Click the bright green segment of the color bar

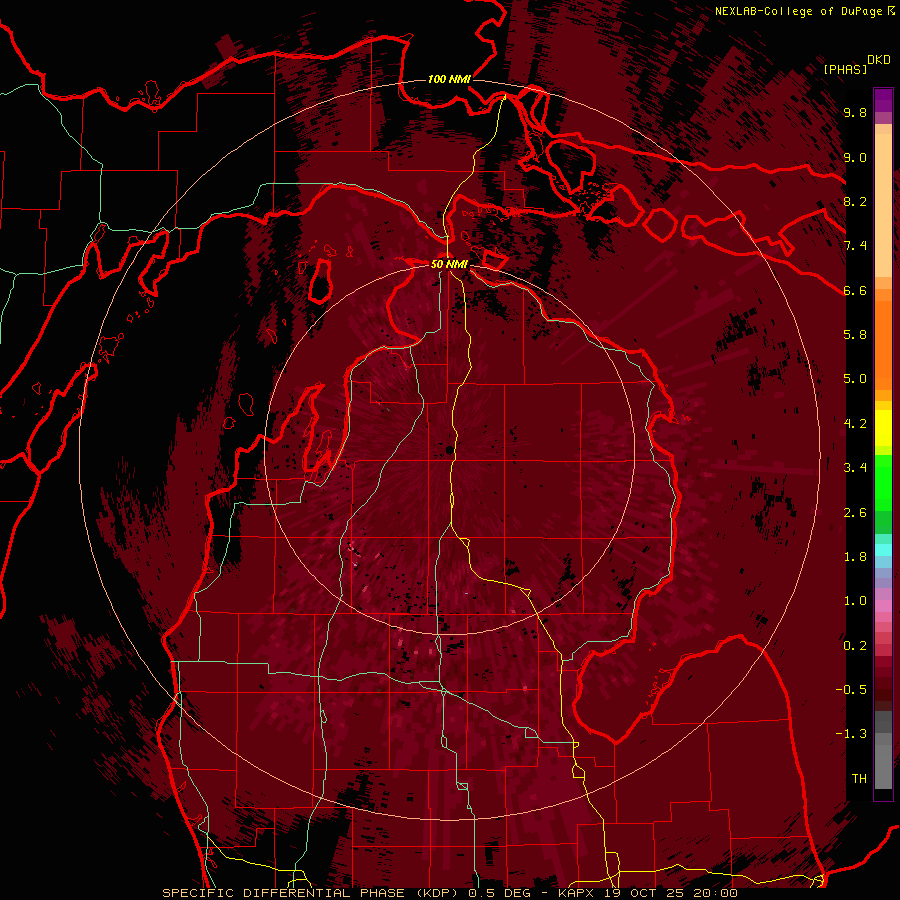coord(883,482)
